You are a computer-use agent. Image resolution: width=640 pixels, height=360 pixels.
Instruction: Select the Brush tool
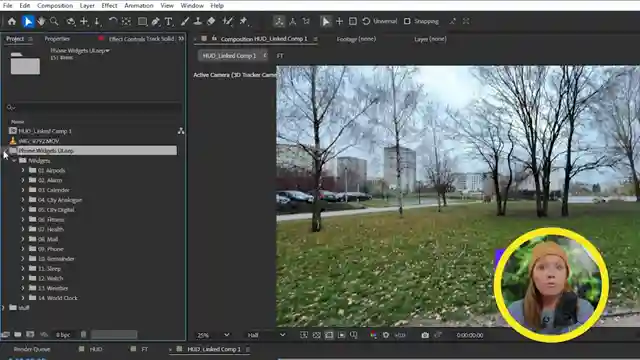tap(185, 21)
